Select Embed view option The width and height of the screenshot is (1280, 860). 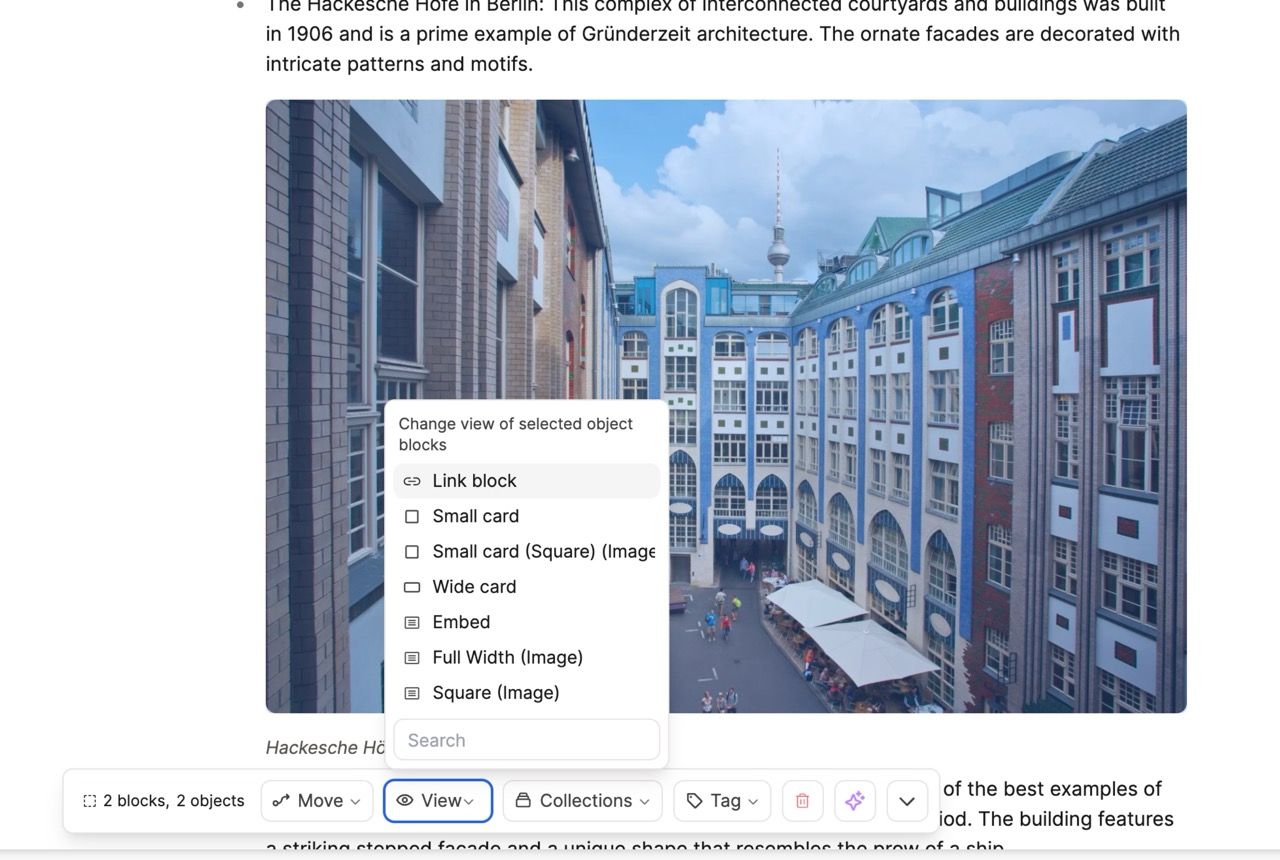point(461,622)
